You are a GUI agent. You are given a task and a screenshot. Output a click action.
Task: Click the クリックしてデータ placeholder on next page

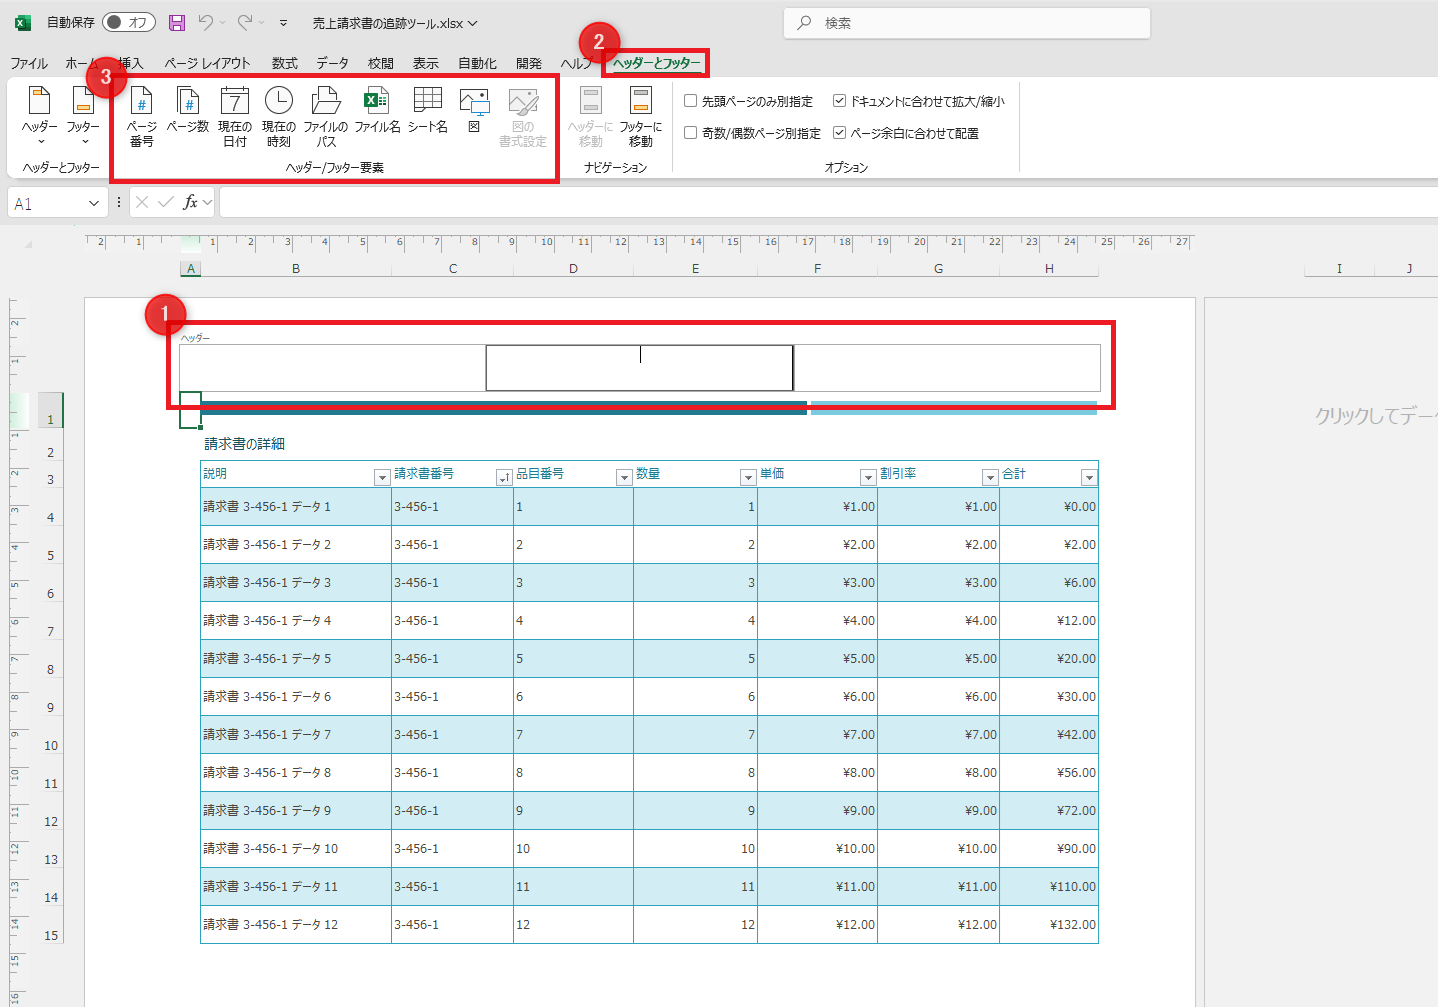tap(1376, 416)
